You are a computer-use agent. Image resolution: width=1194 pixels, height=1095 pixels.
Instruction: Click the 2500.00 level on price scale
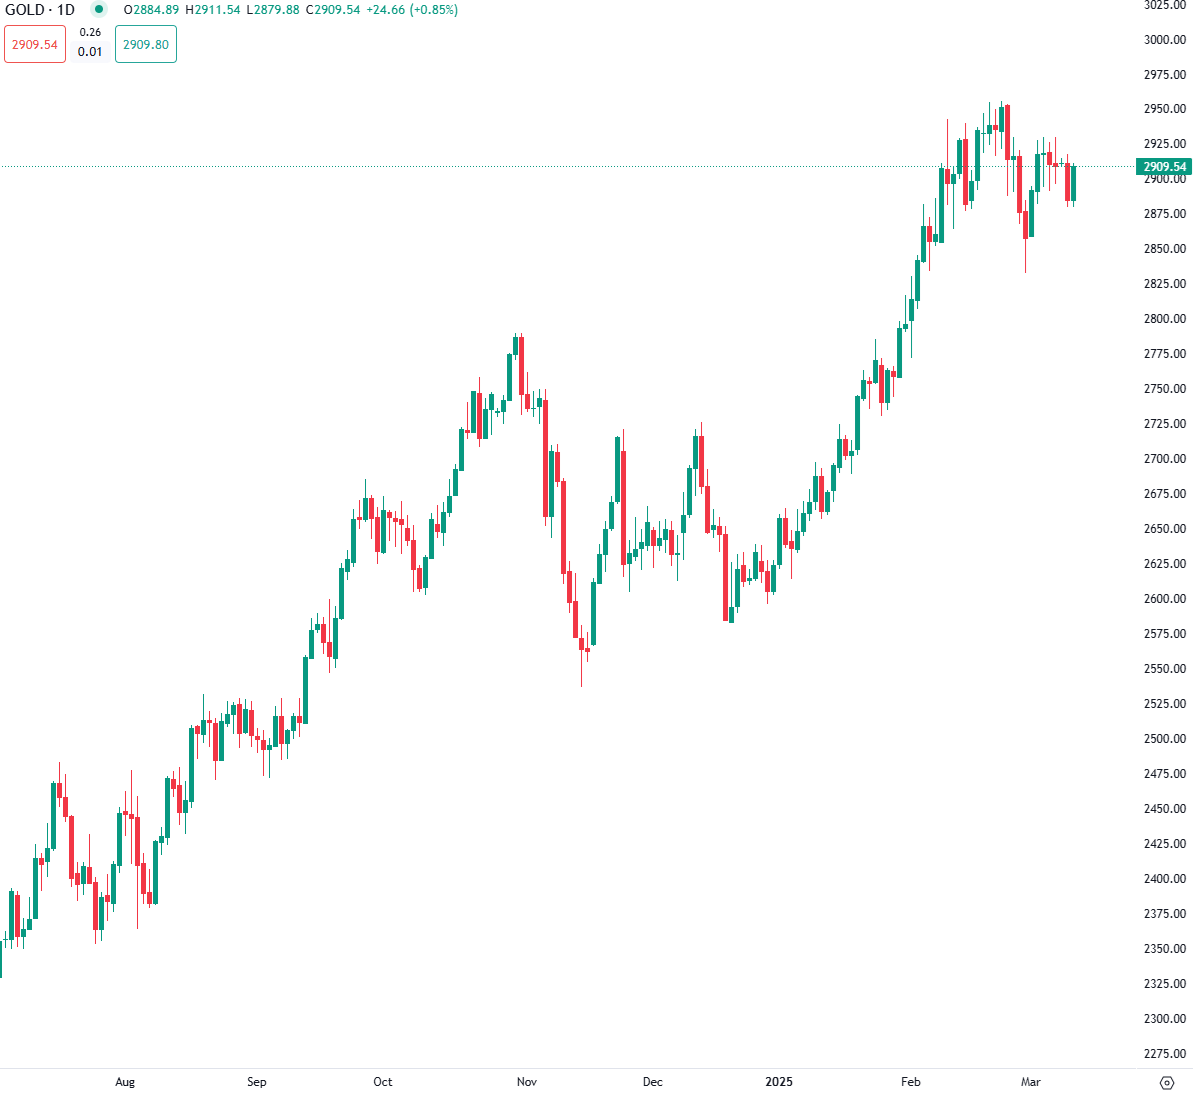(x=1165, y=739)
